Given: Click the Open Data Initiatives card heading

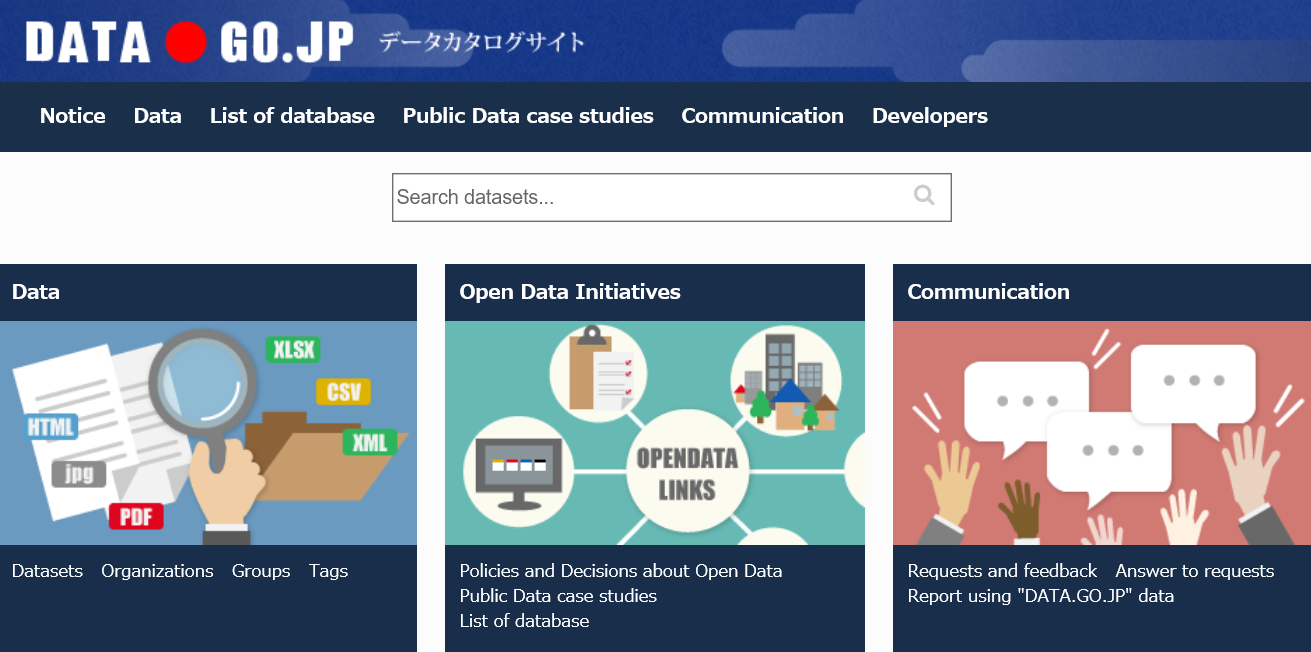Looking at the screenshot, I should (570, 292).
